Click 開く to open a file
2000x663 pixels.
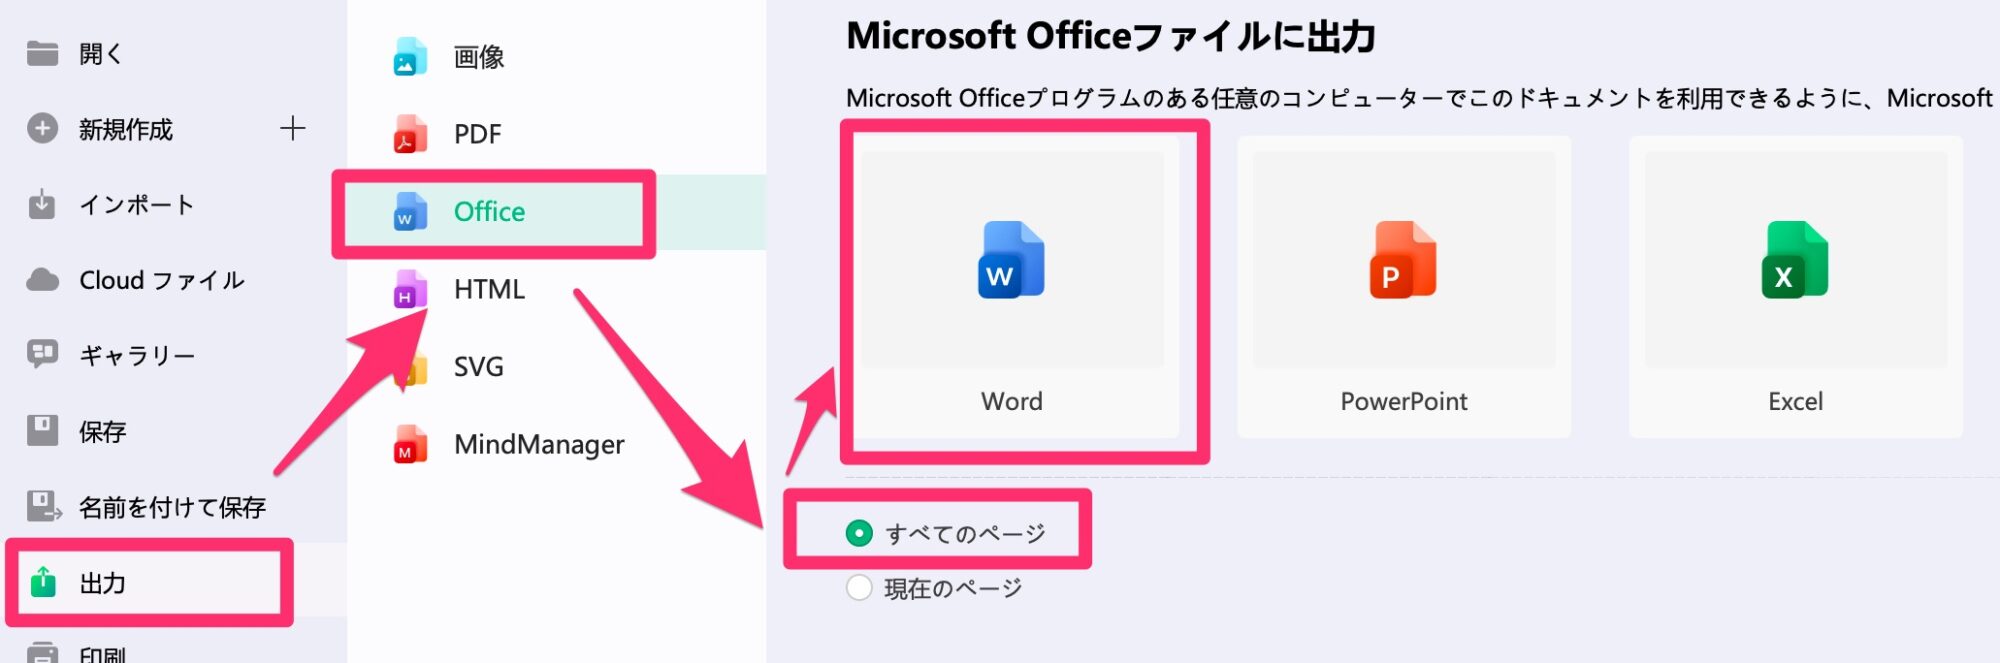100,54
